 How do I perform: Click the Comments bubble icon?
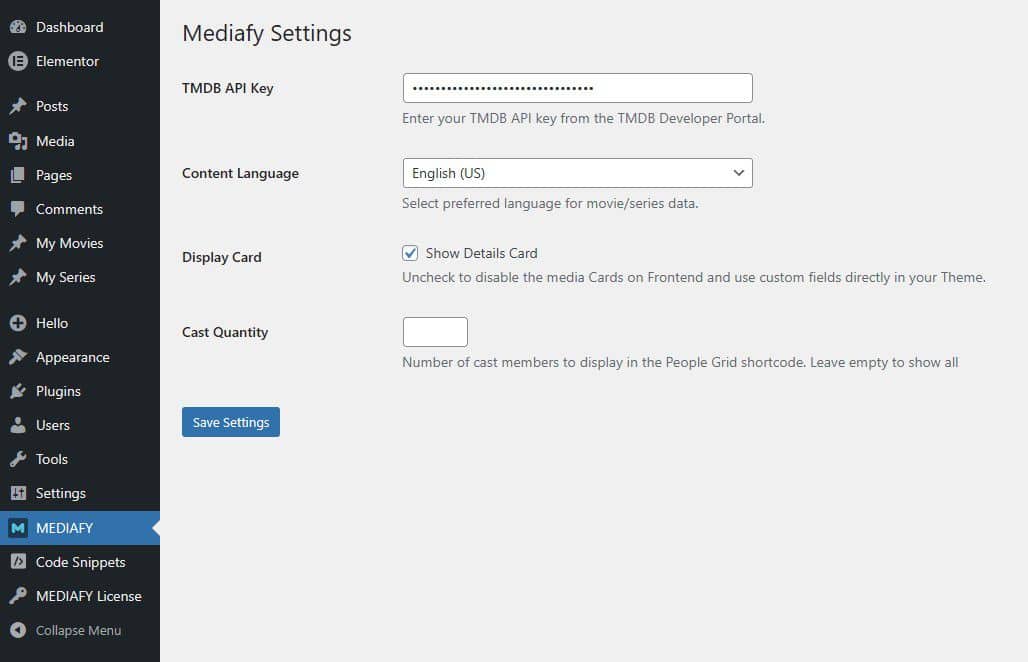point(18,209)
